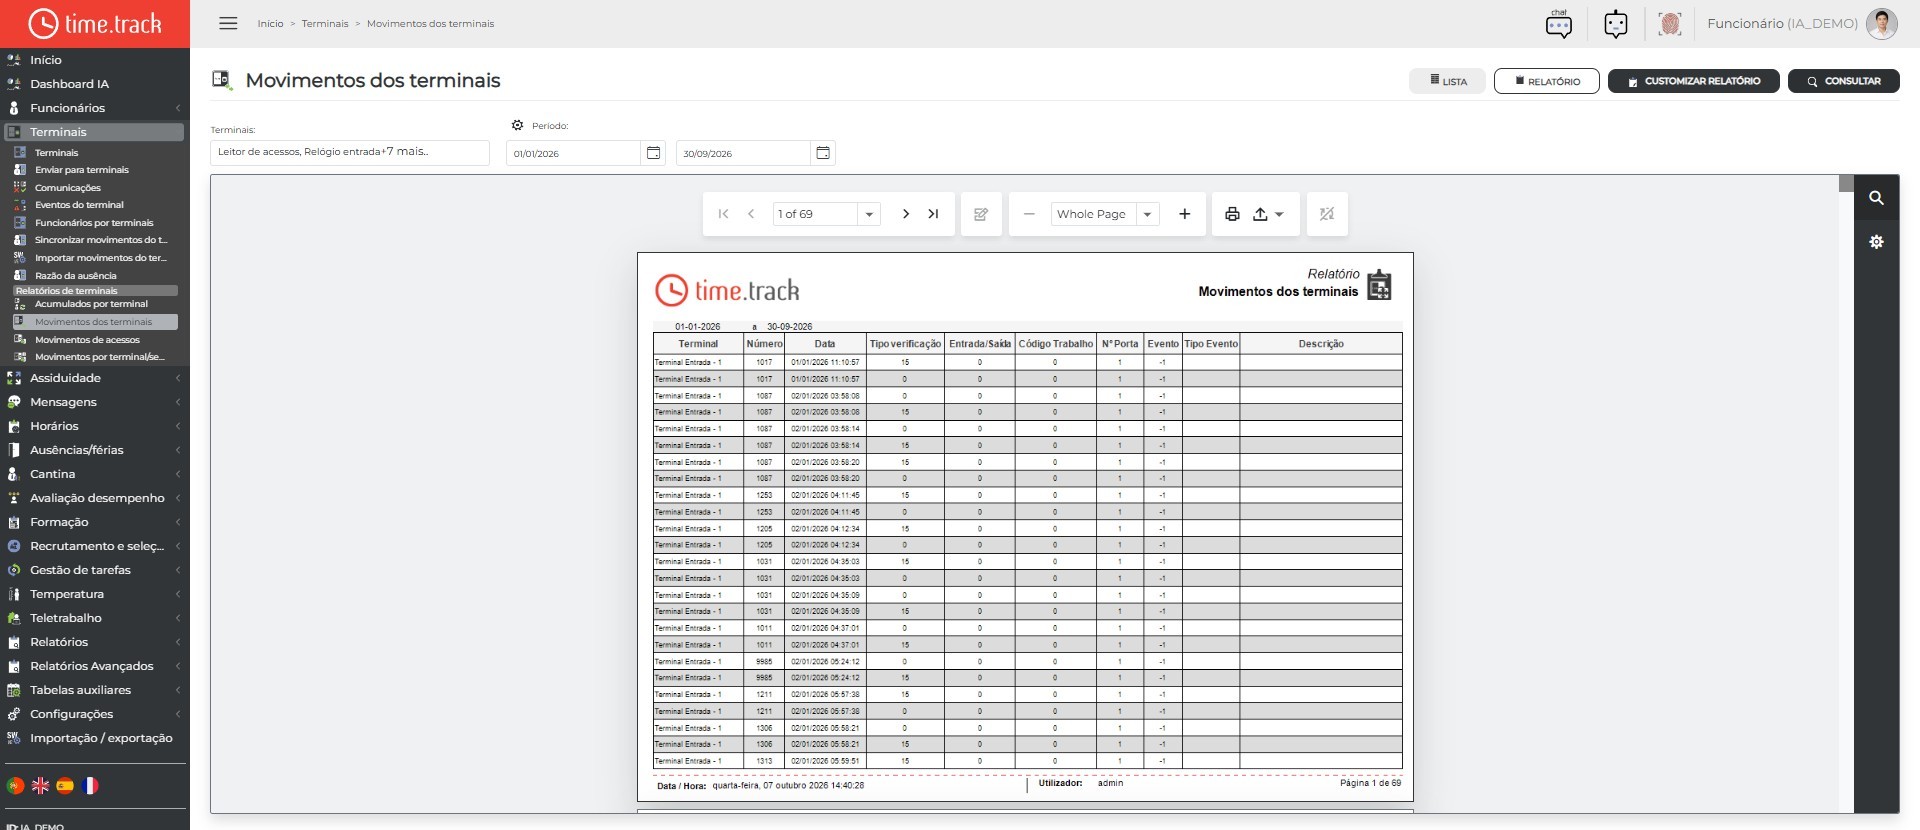Open the Período settings gear
Image resolution: width=1920 pixels, height=830 pixels.
[x=517, y=125]
